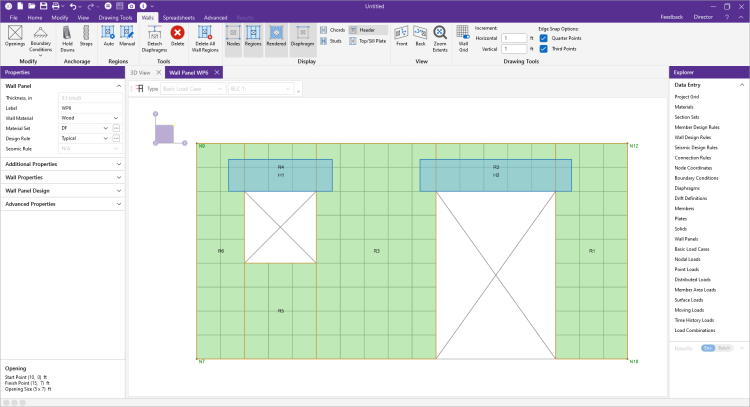Click the Auto regions icon
The height and width of the screenshot is (407, 750).
109,36
